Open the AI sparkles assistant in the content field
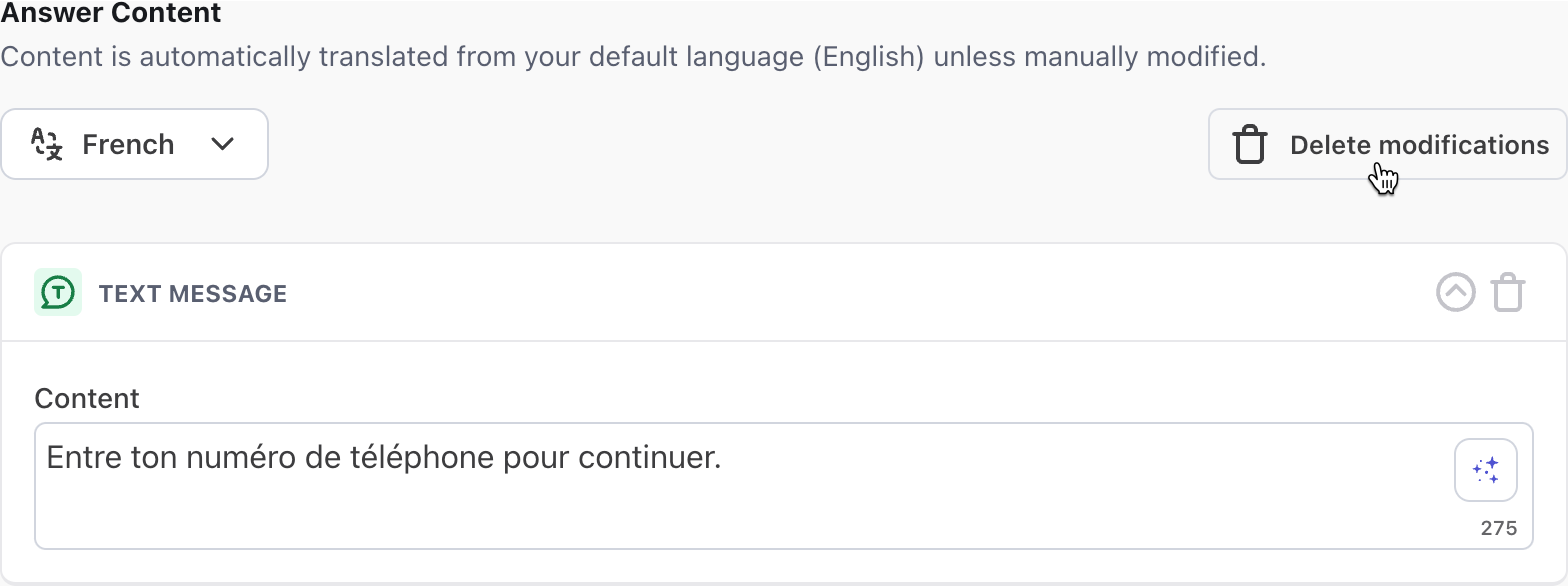 [x=1485, y=469]
